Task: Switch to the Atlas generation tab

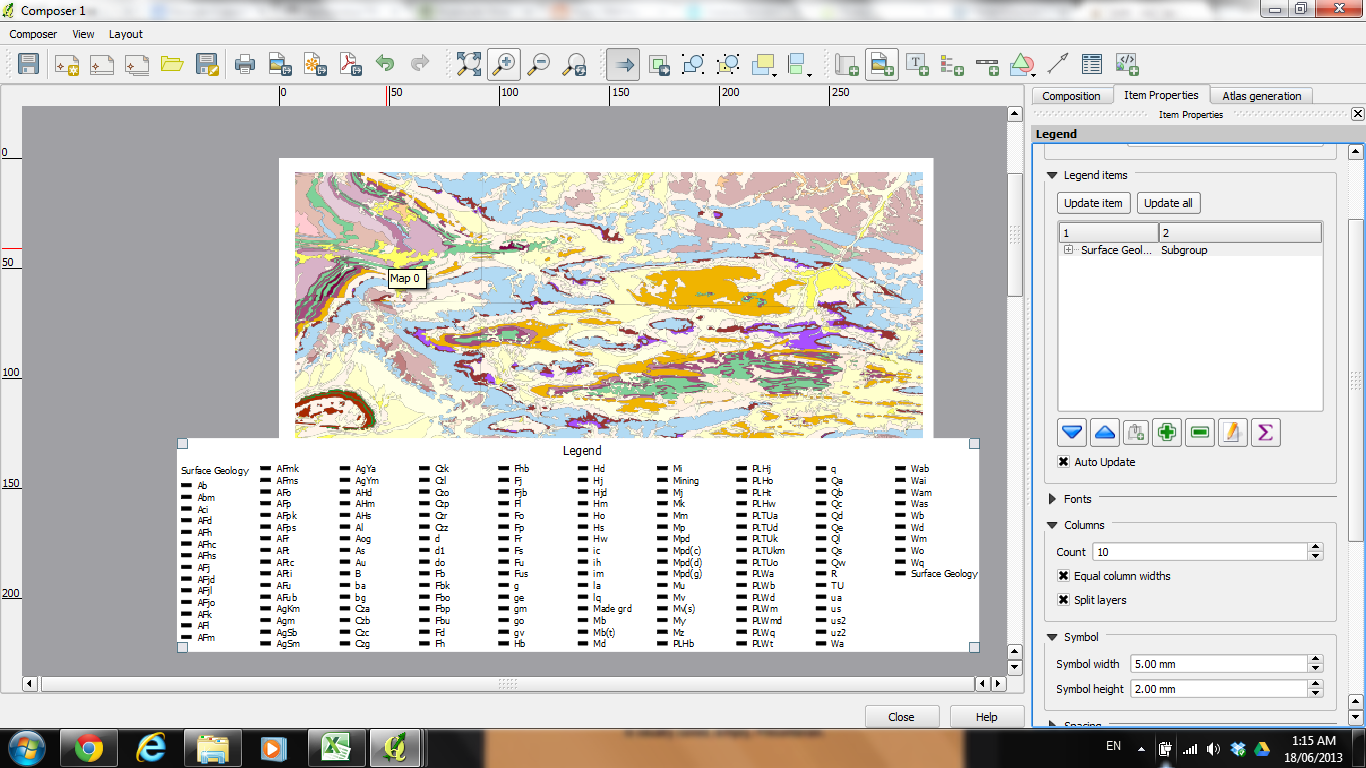Action: click(1262, 96)
